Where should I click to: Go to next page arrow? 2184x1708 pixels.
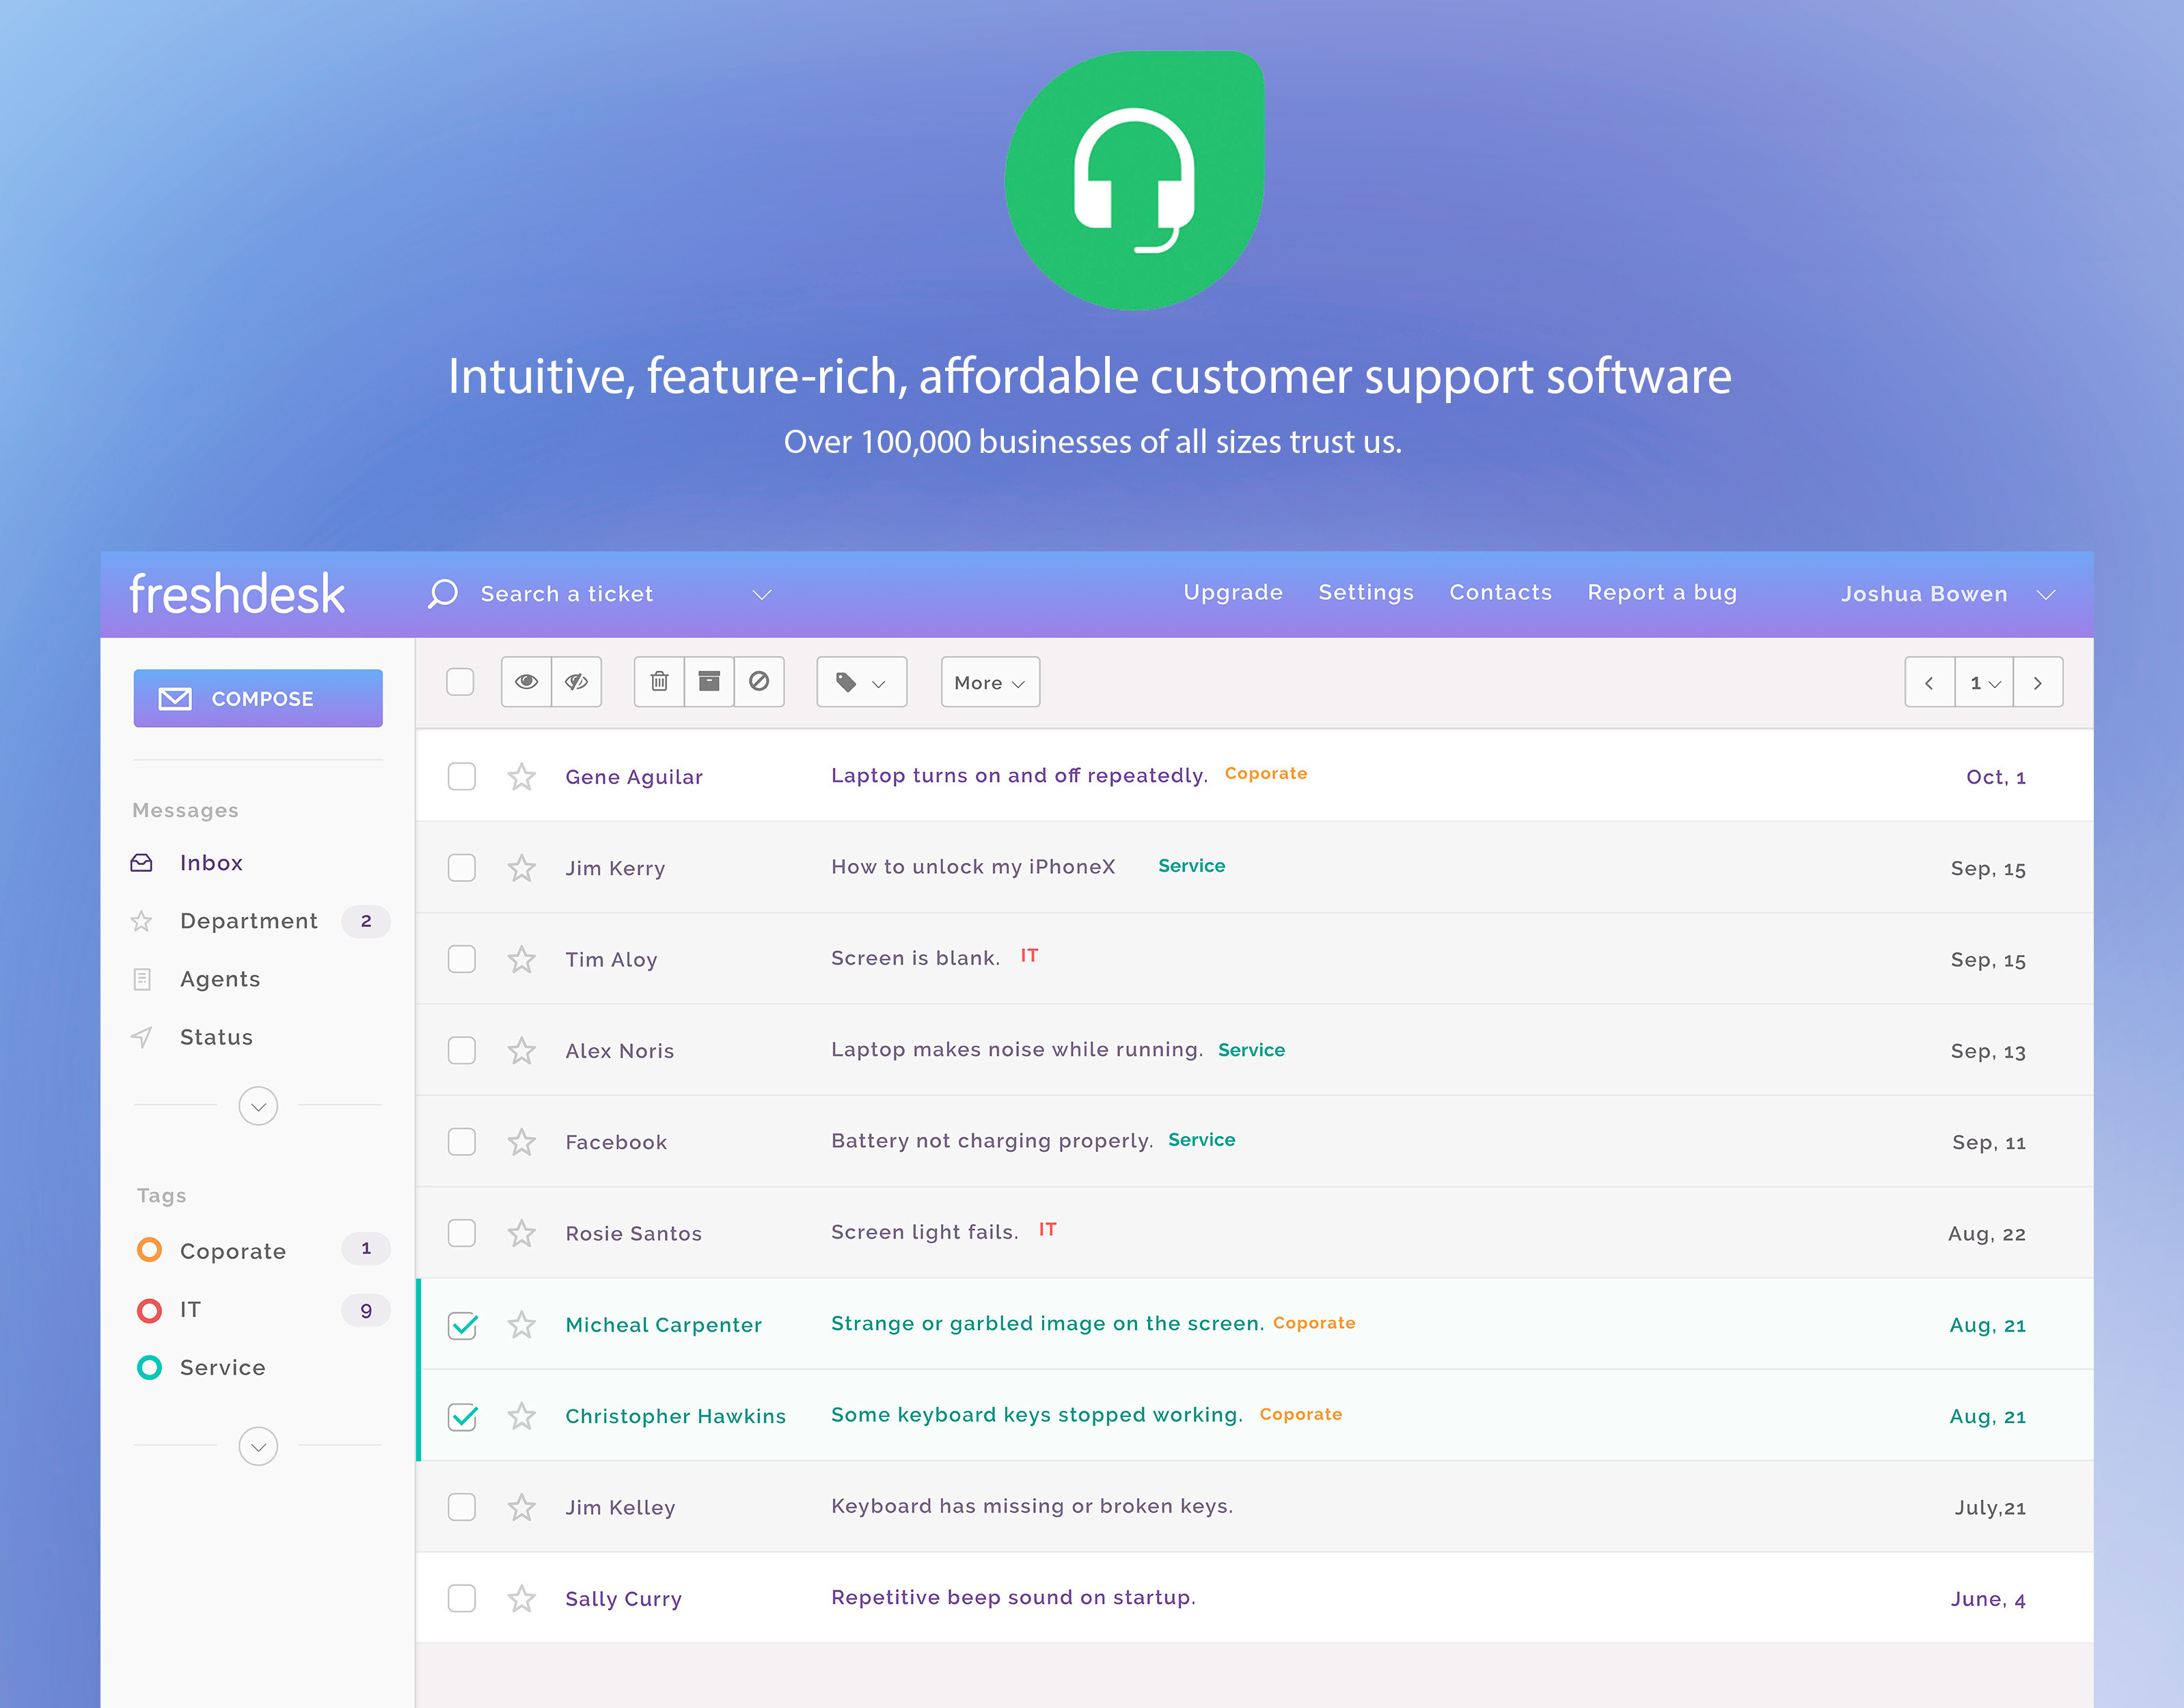click(x=2038, y=683)
